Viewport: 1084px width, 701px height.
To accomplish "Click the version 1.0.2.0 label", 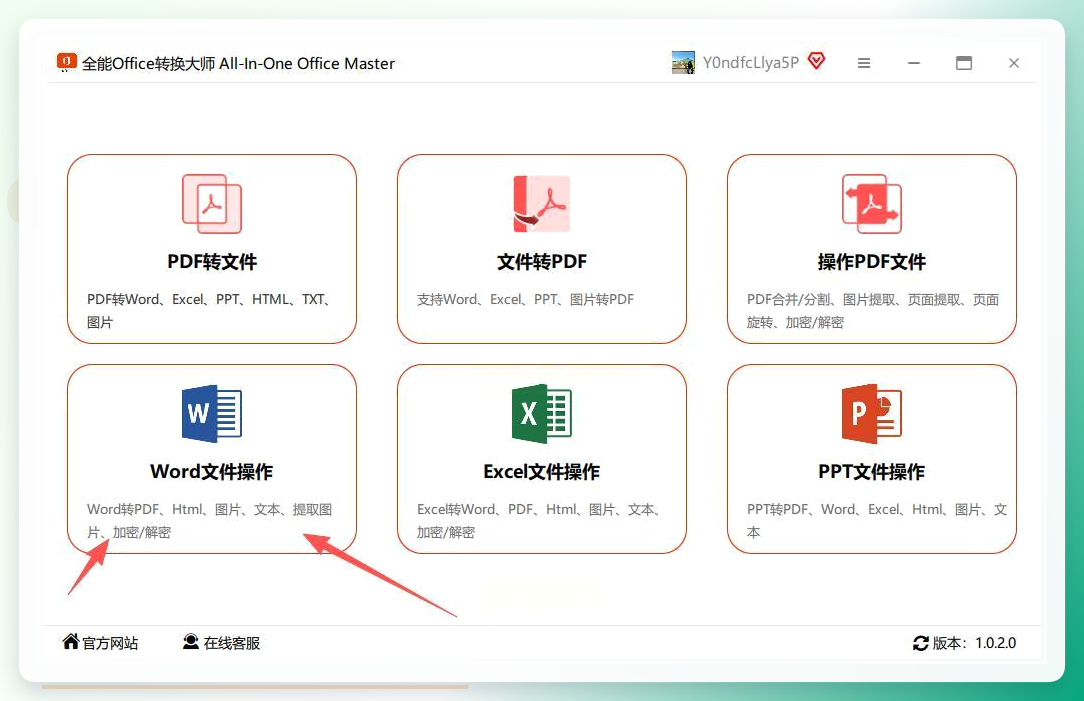I will (x=974, y=643).
